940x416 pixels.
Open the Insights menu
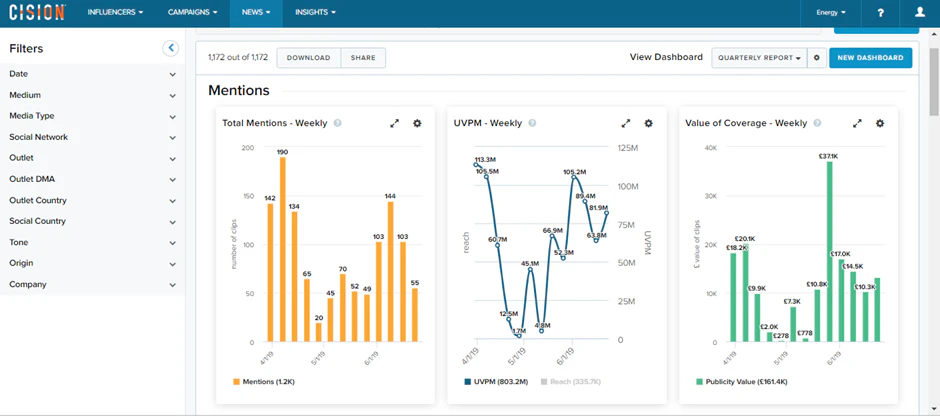(315, 13)
